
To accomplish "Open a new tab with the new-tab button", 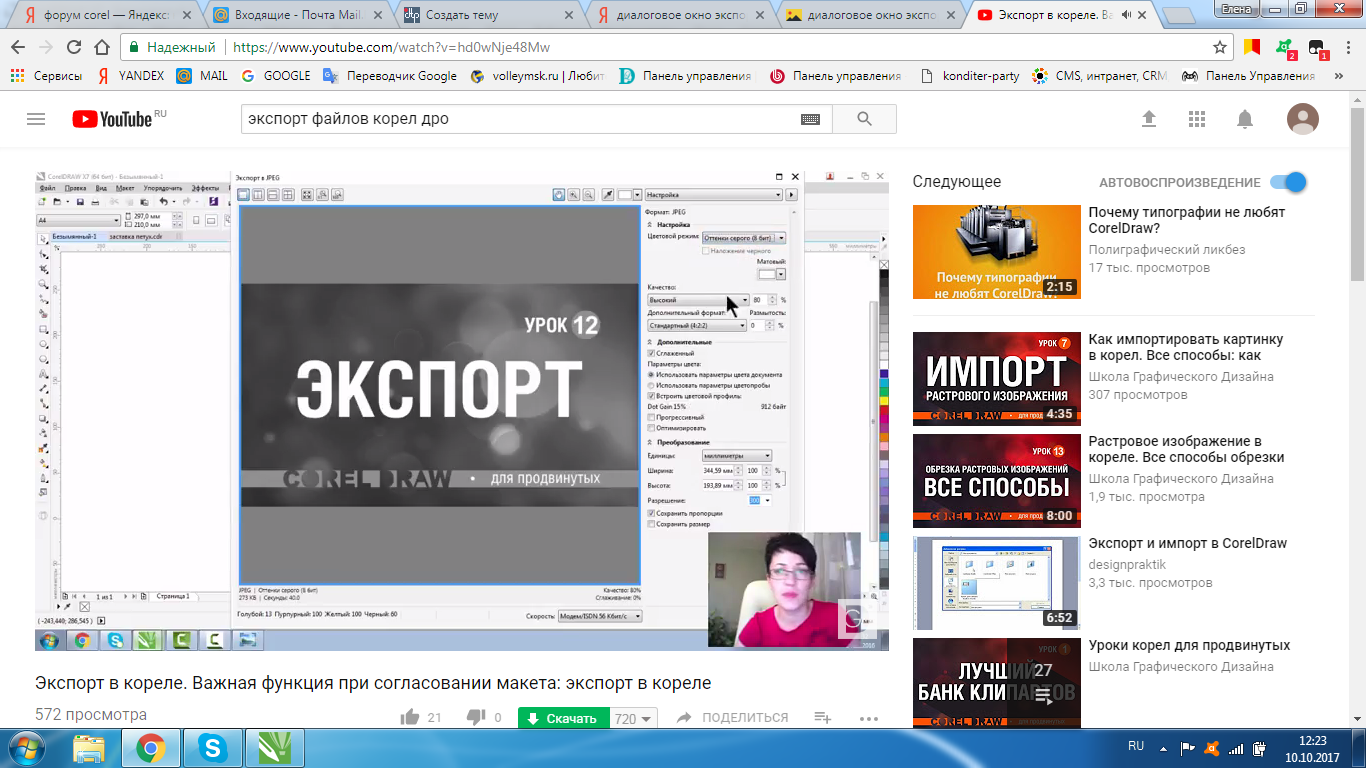I will tap(1181, 15).
